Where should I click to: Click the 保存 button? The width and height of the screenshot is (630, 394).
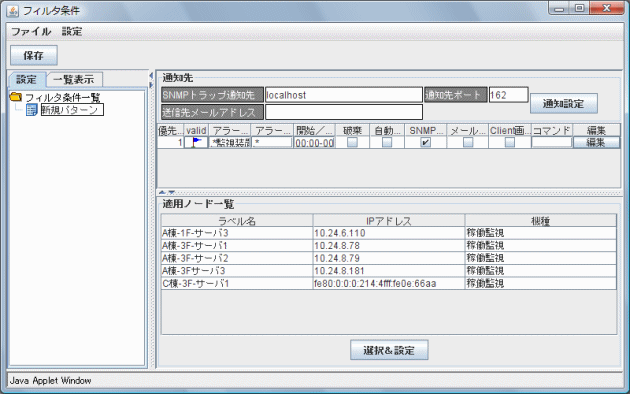pyautogui.click(x=34, y=55)
